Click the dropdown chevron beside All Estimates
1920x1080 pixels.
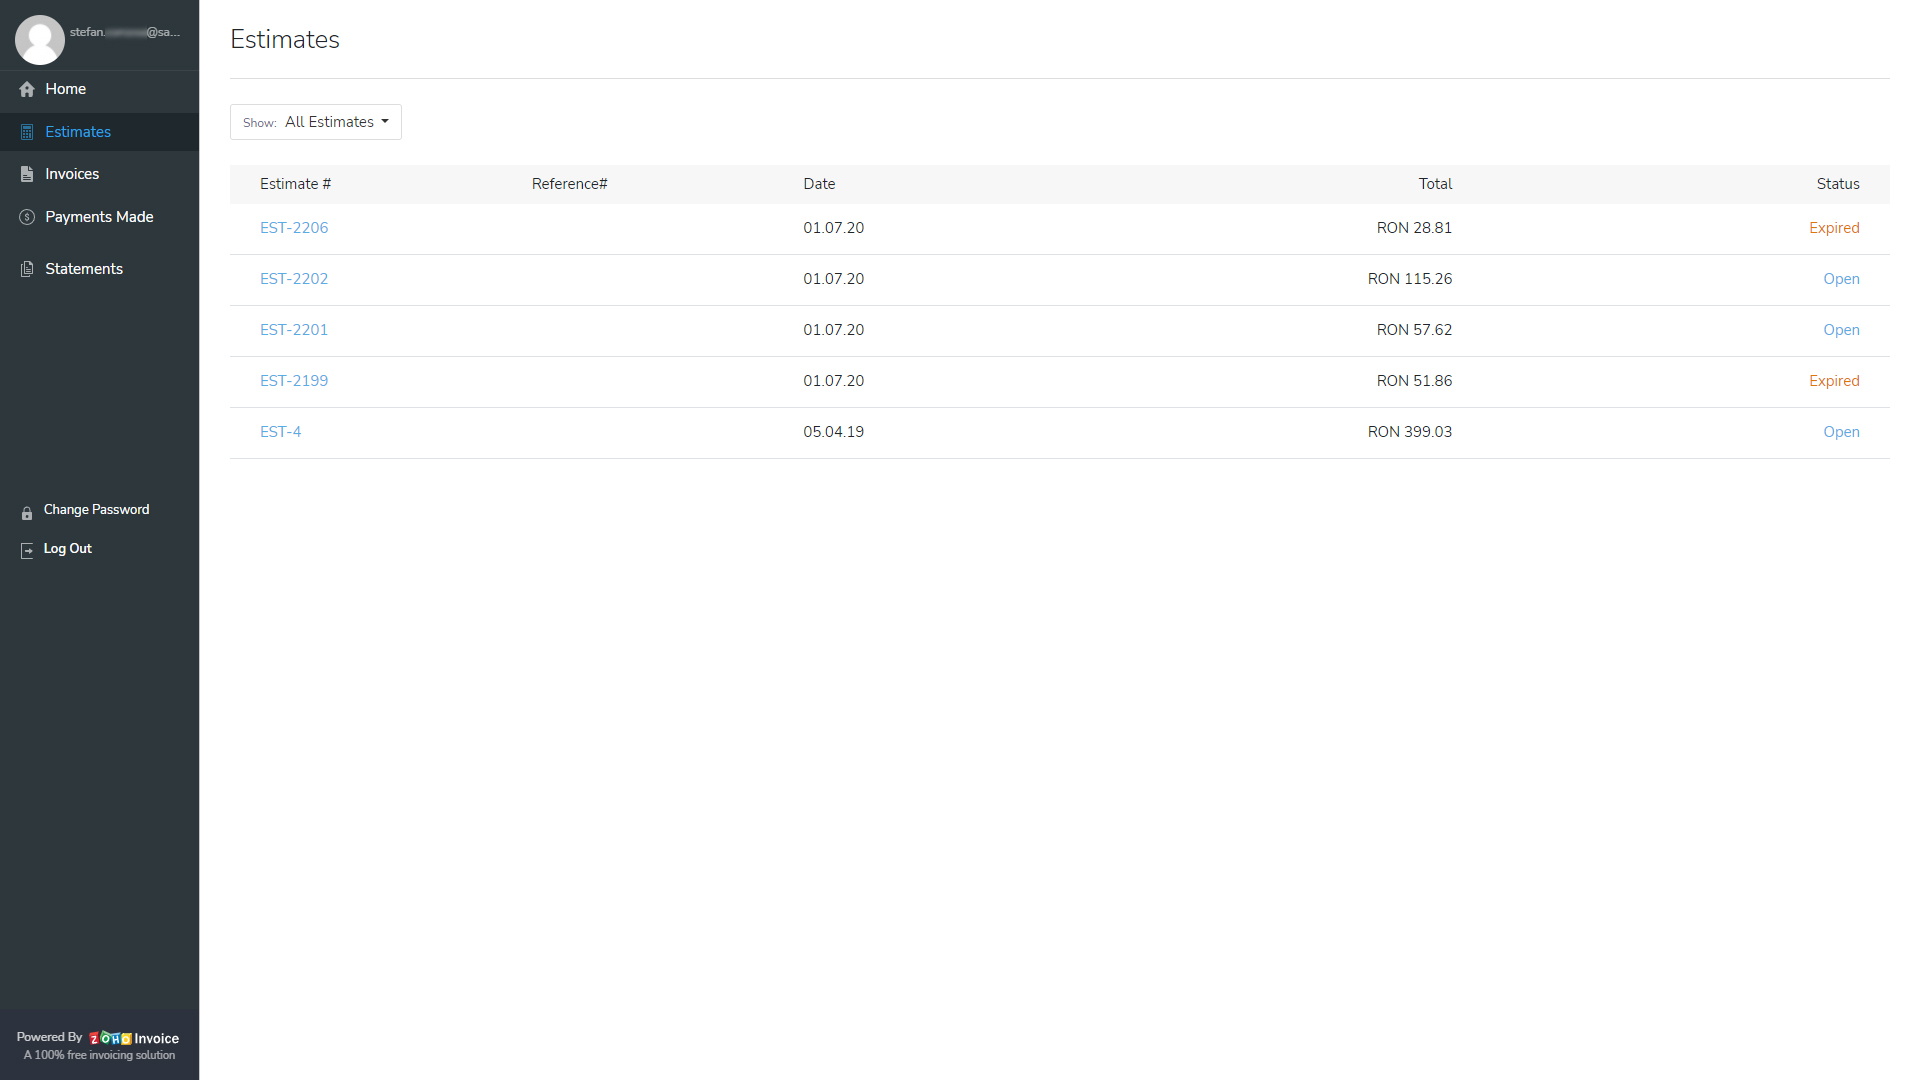(x=386, y=122)
